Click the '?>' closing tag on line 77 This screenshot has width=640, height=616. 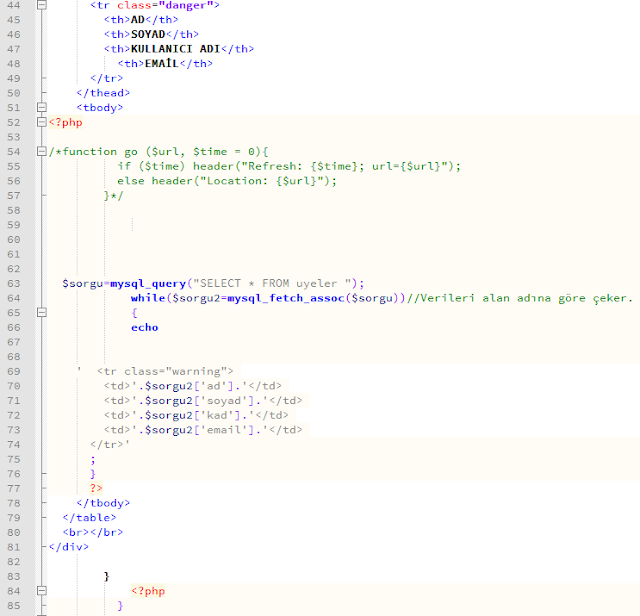[x=96, y=488]
